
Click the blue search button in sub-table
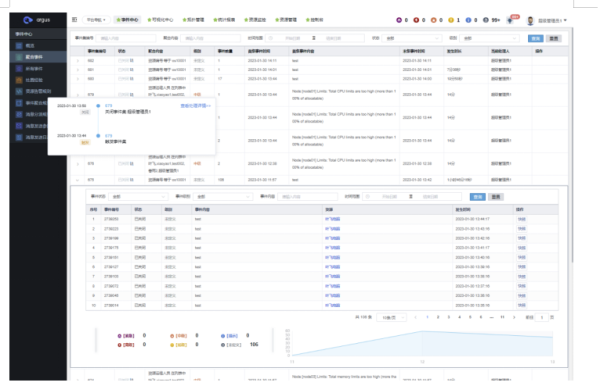pyautogui.click(x=478, y=197)
